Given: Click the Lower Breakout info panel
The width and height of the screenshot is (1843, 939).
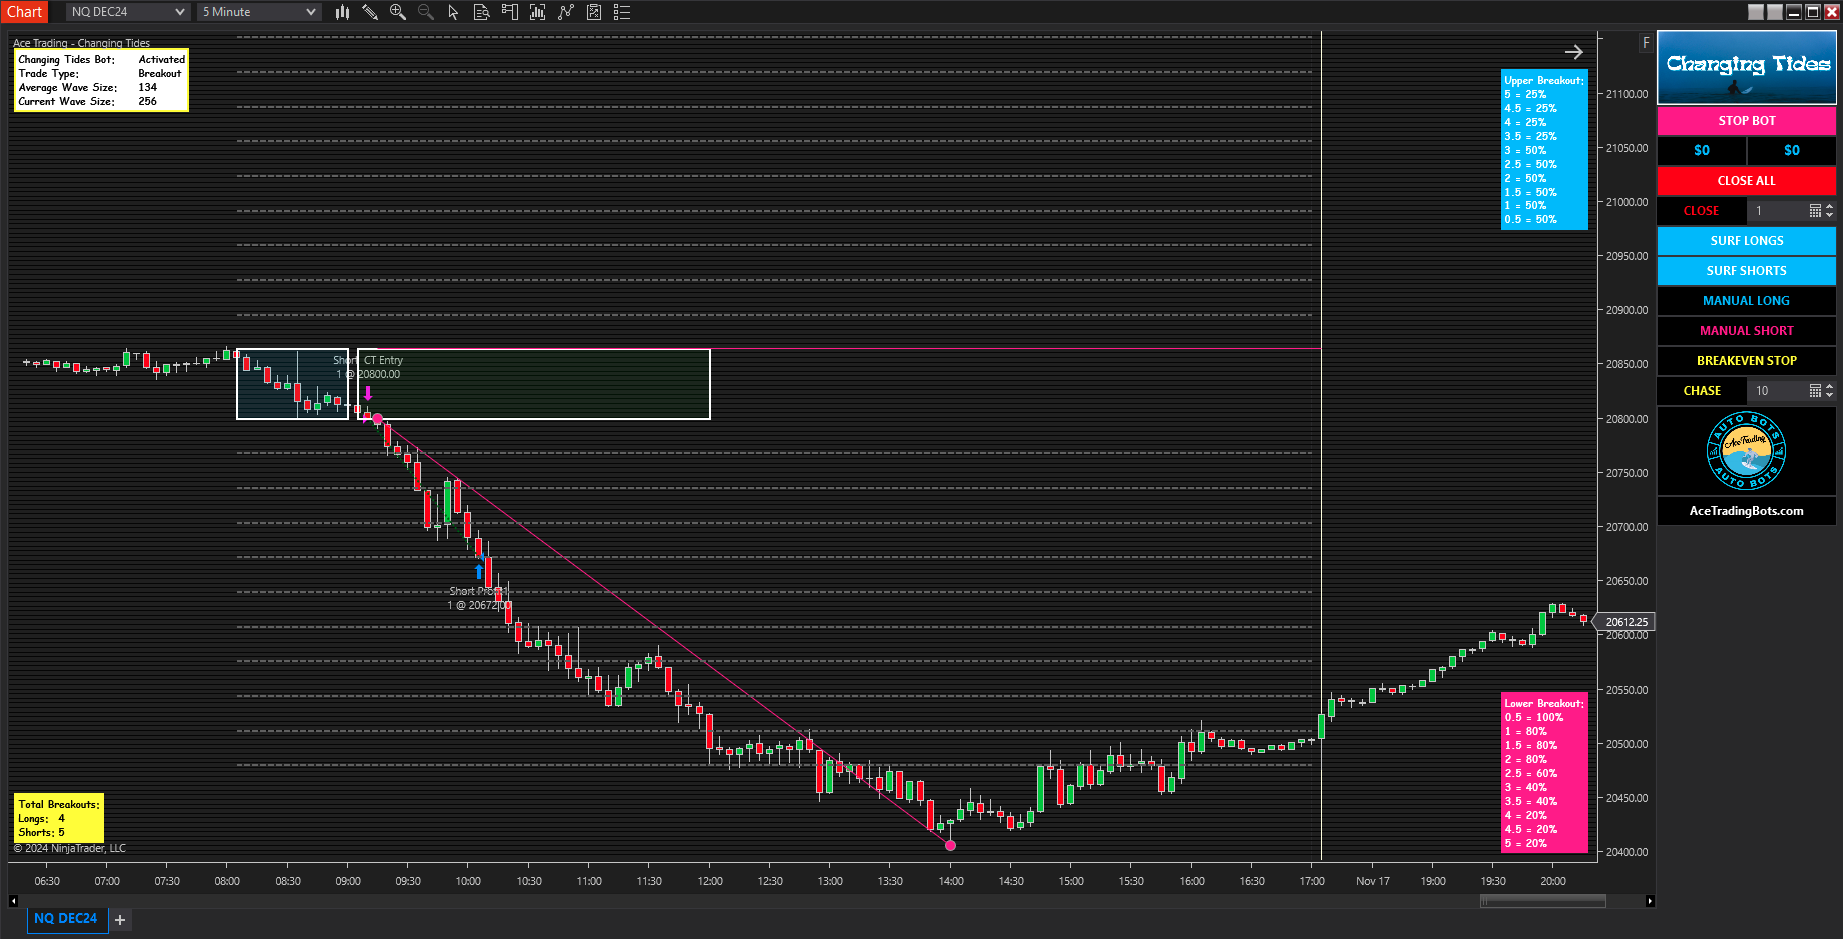Looking at the screenshot, I should (x=1544, y=773).
